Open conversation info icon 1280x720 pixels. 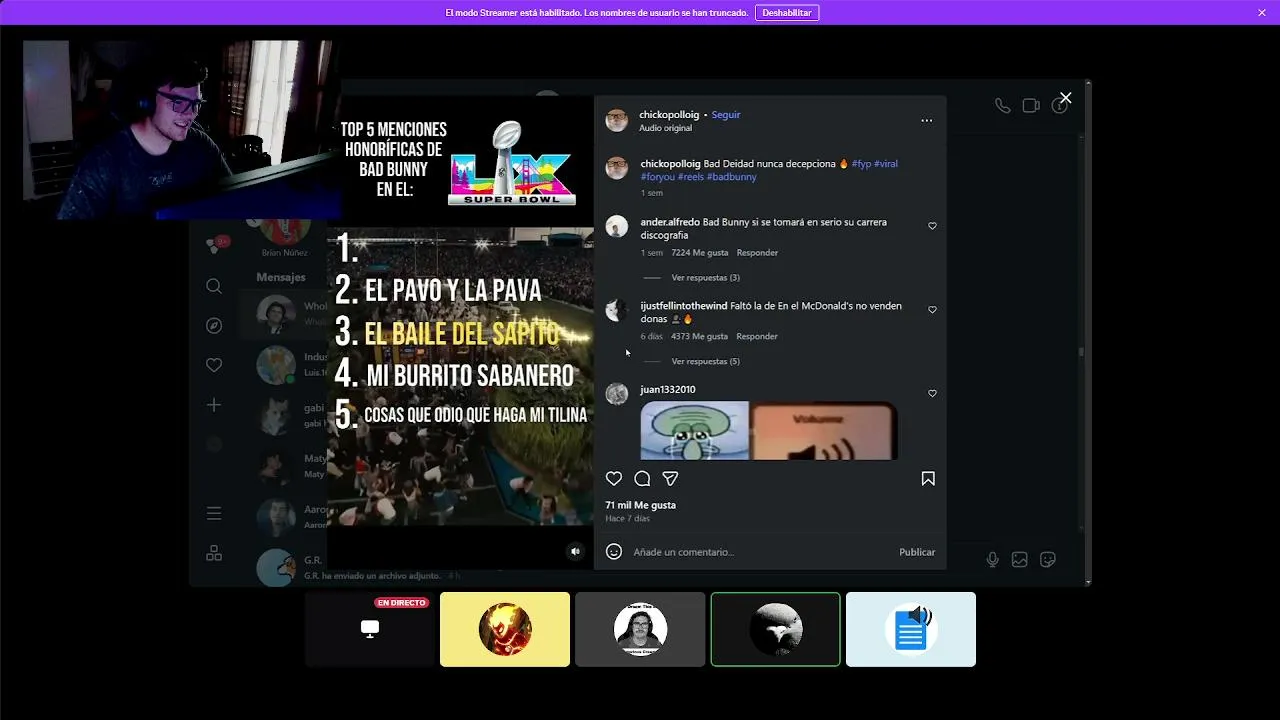tap(1059, 106)
